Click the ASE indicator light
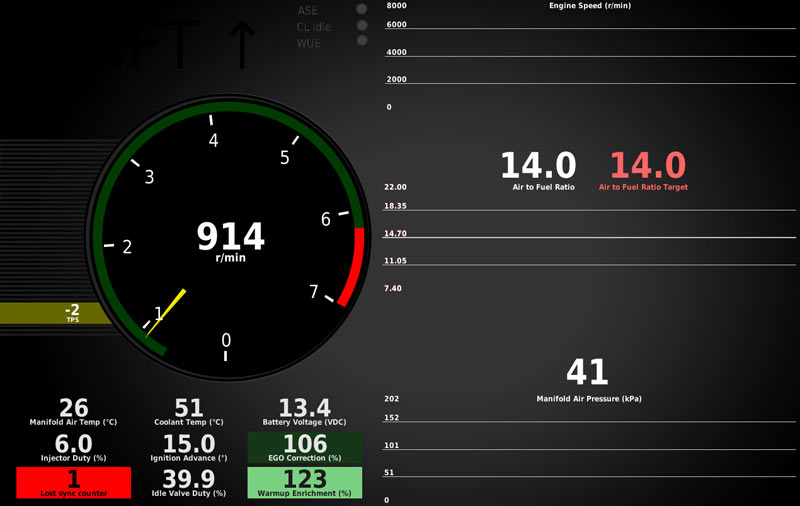Image resolution: width=800 pixels, height=506 pixels. click(x=361, y=10)
